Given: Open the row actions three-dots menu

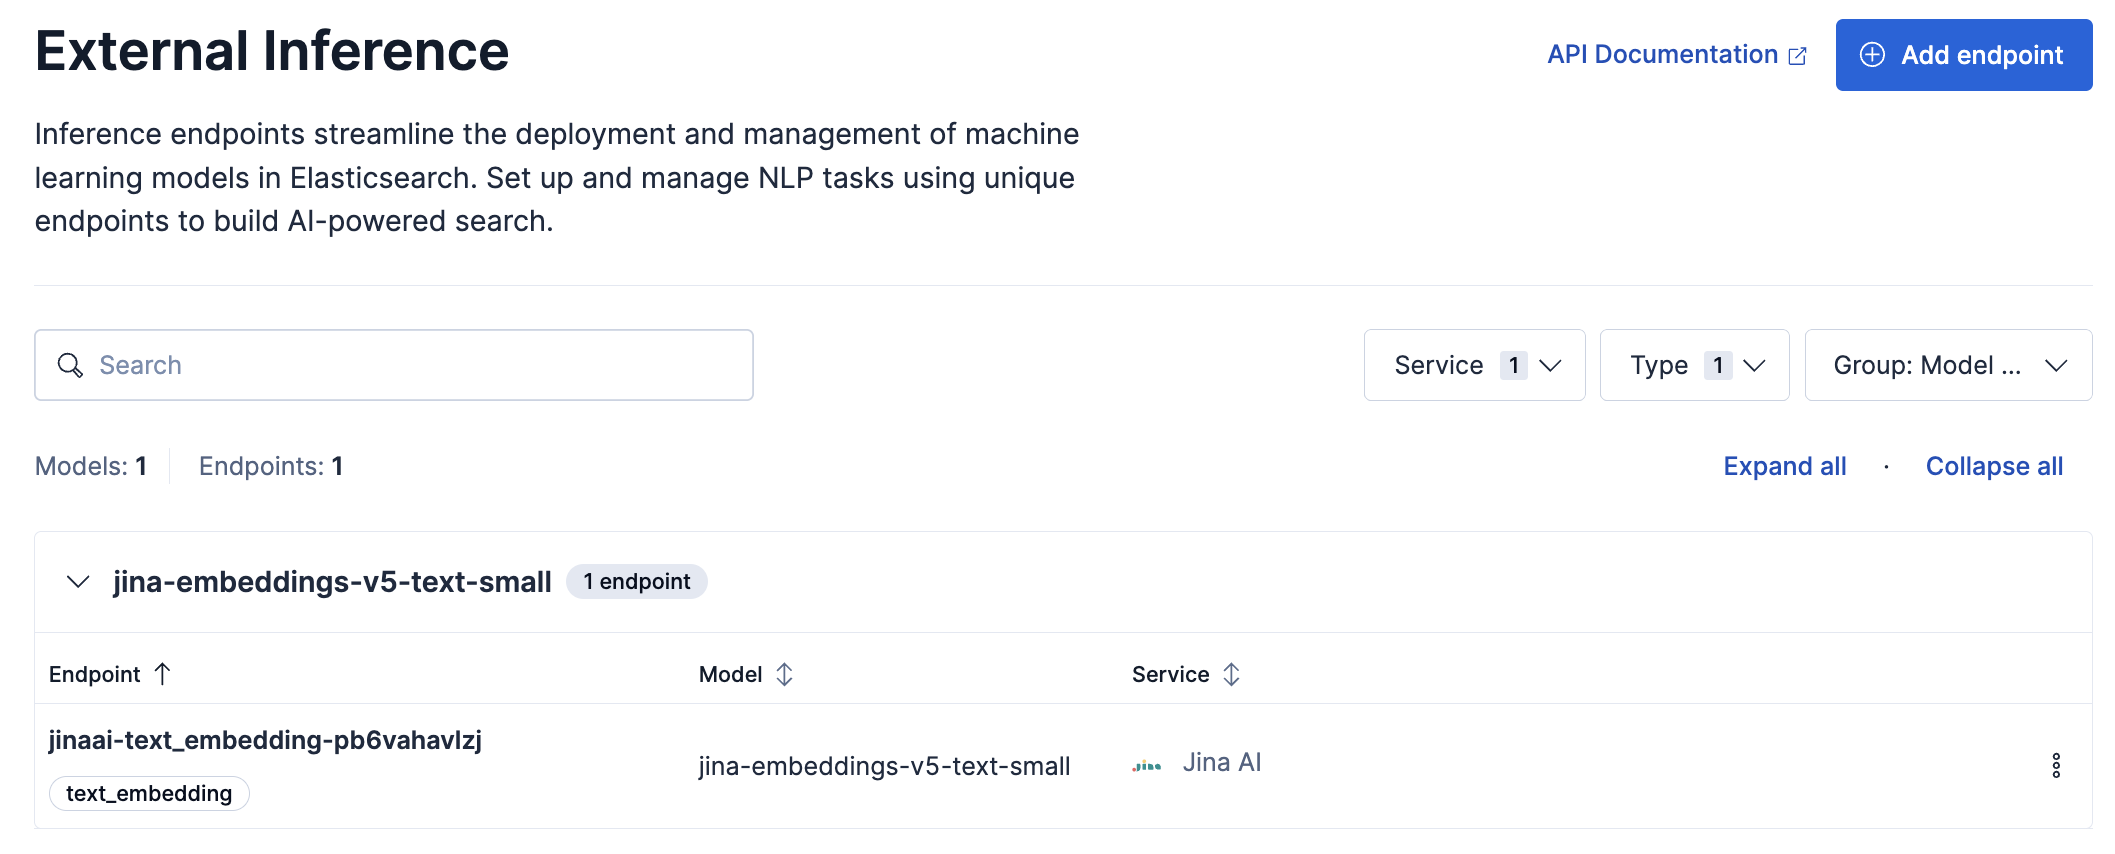Looking at the screenshot, I should click(2056, 766).
